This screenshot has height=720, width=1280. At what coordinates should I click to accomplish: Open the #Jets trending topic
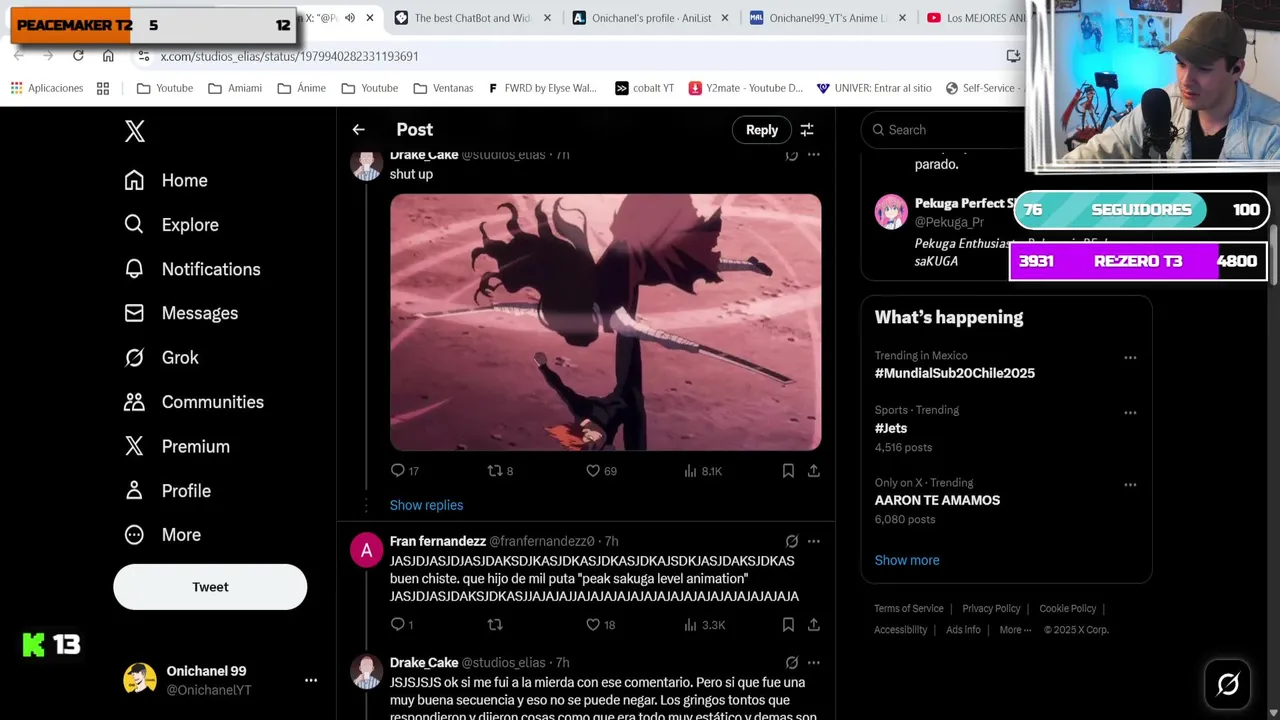tap(891, 428)
